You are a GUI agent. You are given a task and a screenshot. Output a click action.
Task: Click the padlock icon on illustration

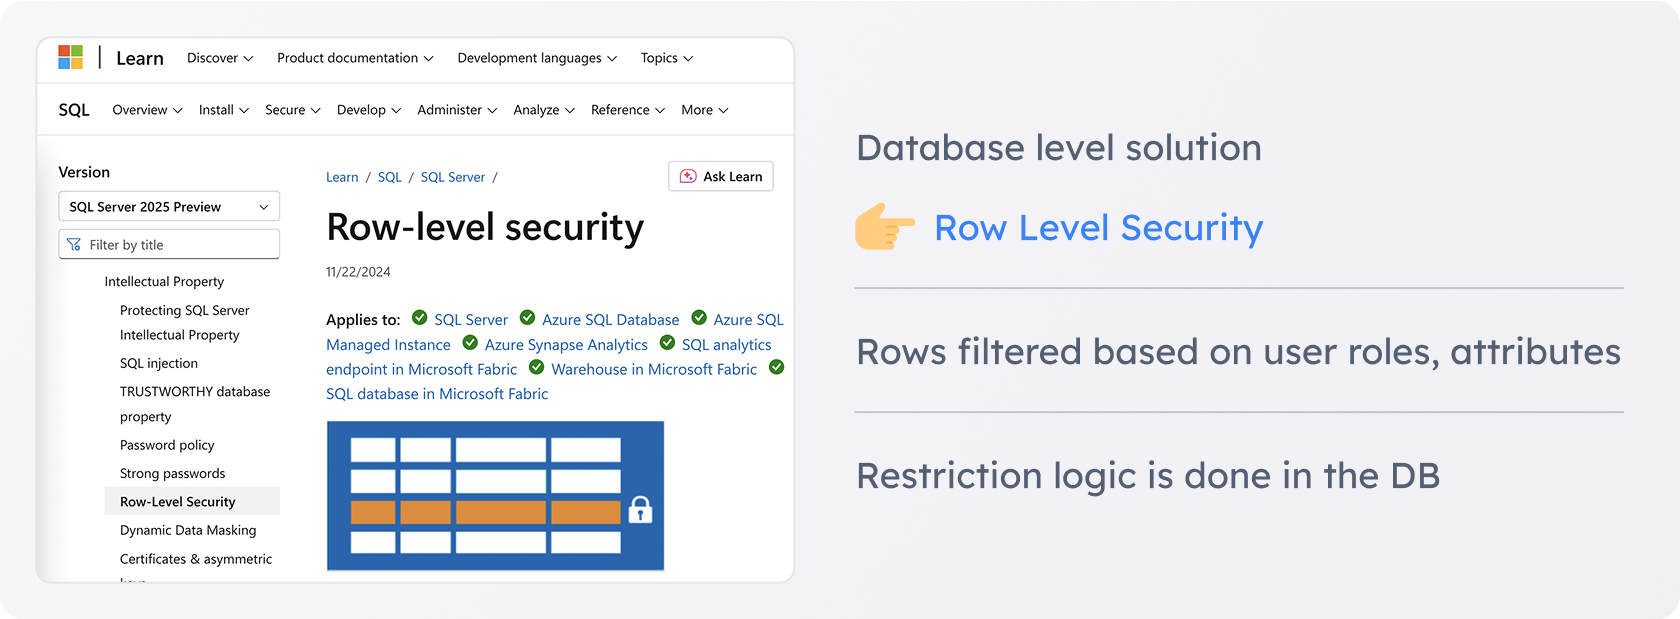[640, 509]
